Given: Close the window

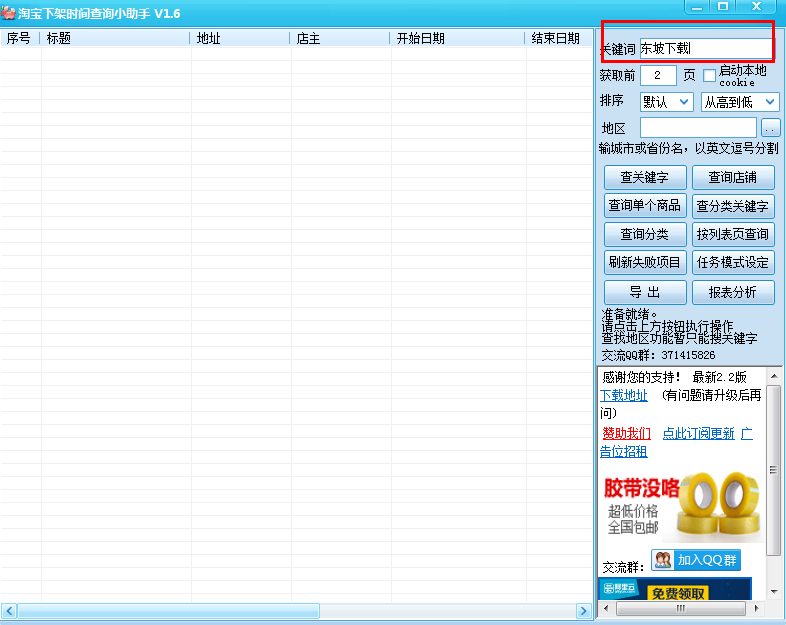Looking at the screenshot, I should point(756,7).
